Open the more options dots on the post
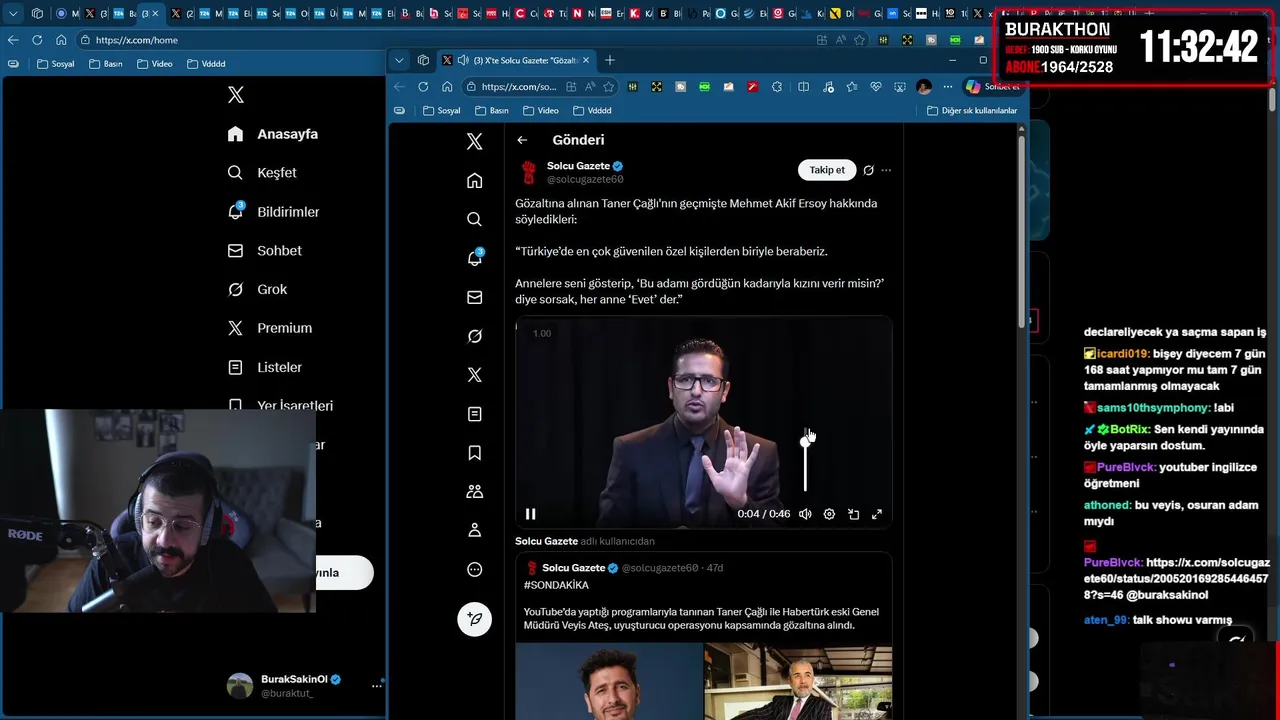The width and height of the screenshot is (1280, 720). [886, 170]
